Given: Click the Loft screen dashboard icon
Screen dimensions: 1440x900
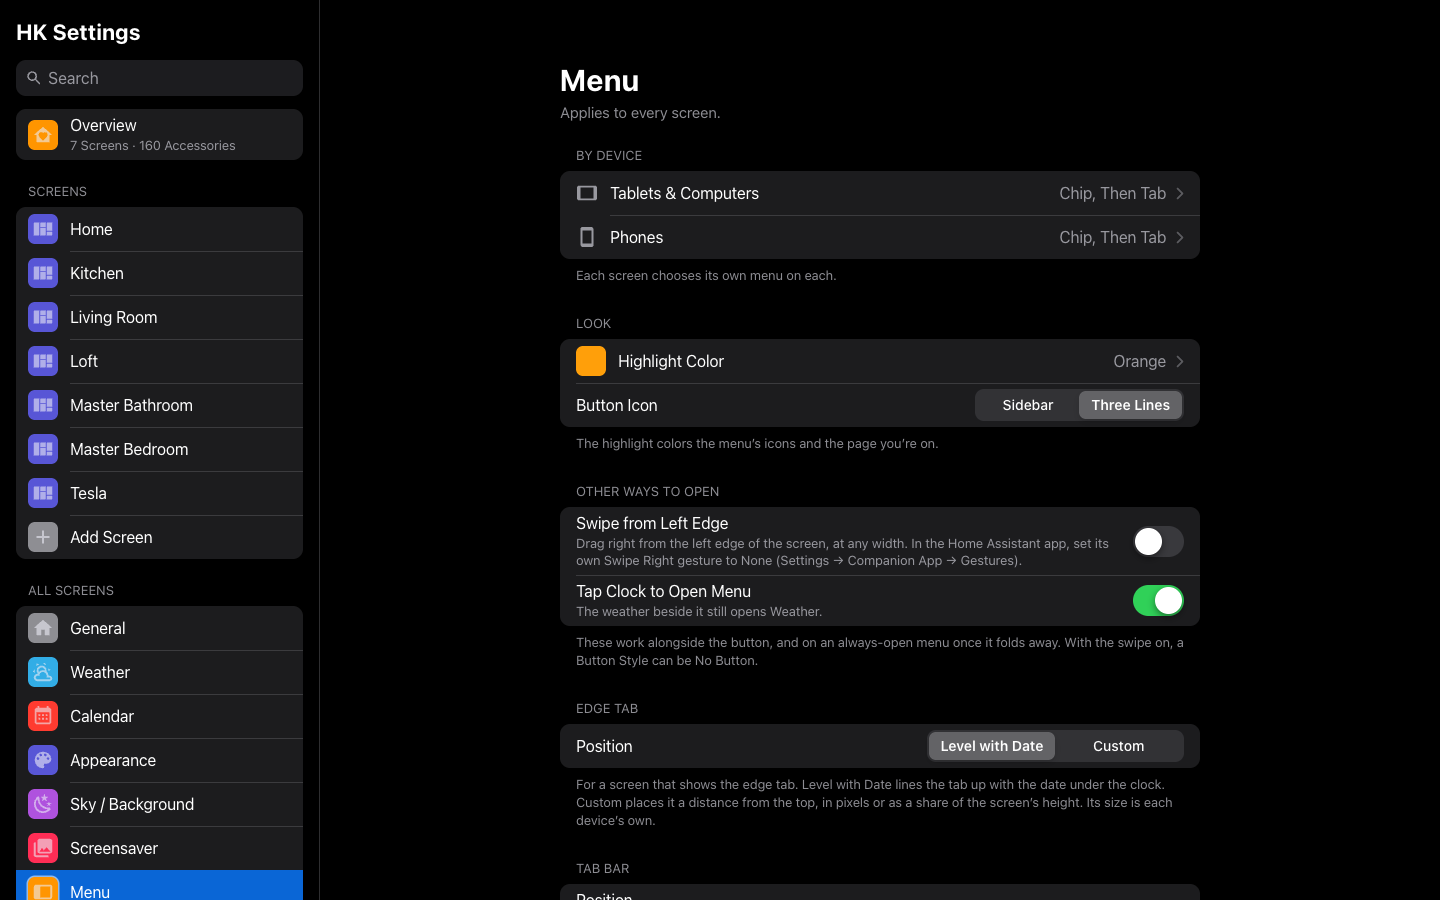Looking at the screenshot, I should [43, 361].
